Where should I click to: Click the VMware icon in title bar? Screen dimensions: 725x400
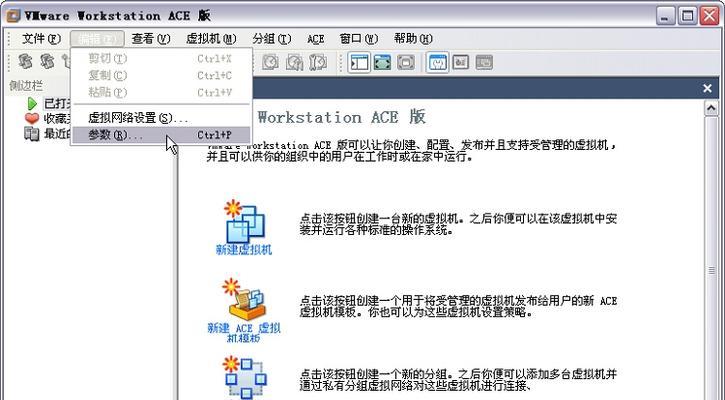[x=13, y=16]
